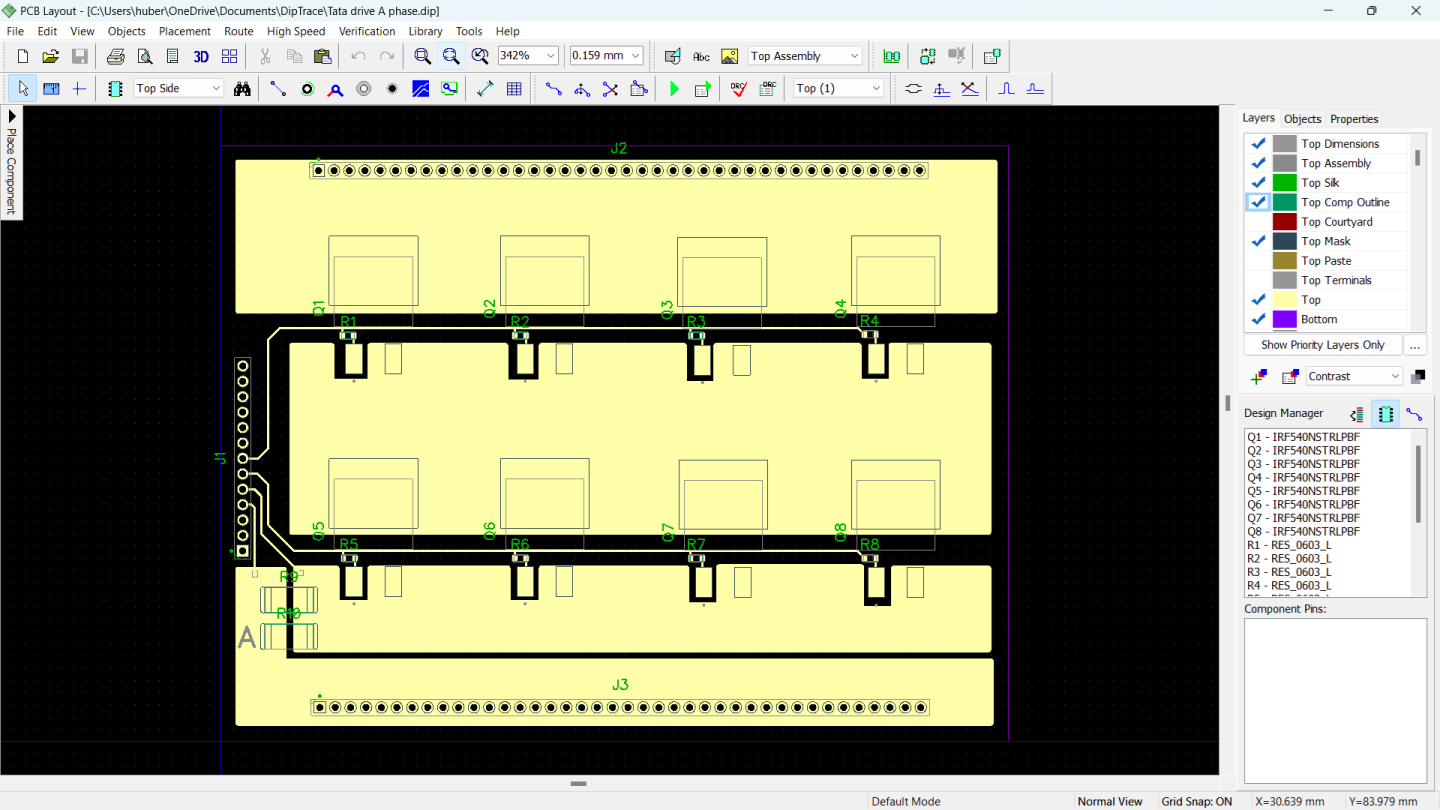Image resolution: width=1440 pixels, height=810 pixels.
Task: Enable the Top Courtyard layer checkbox
Action: point(1258,222)
